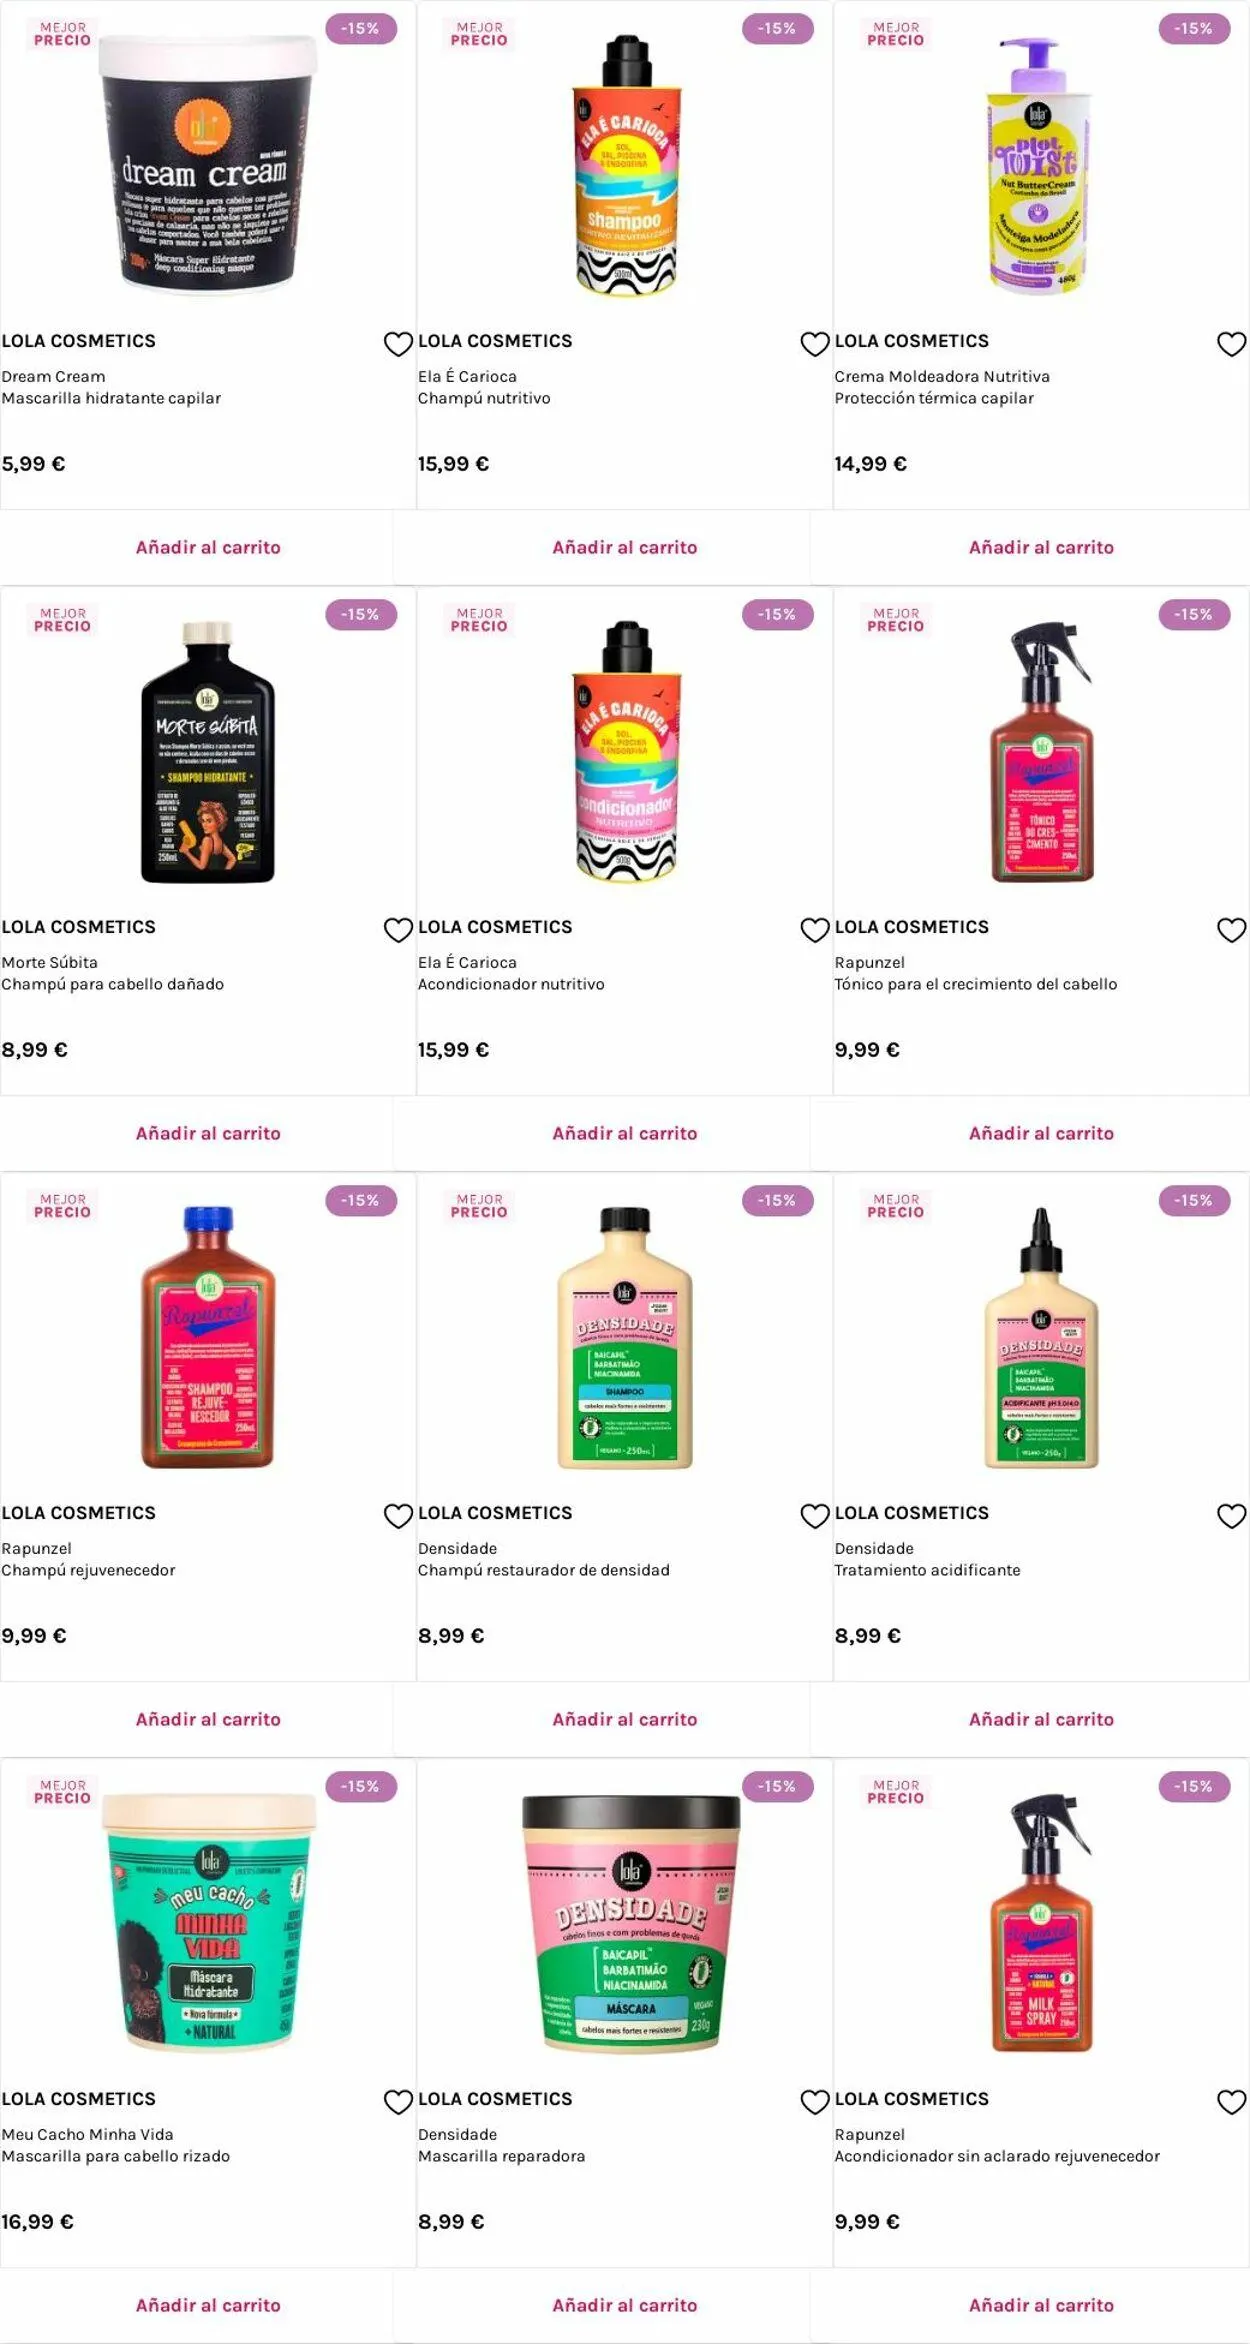
Task: Open the Dream Cream jar product image
Action: pyautogui.click(x=208, y=165)
